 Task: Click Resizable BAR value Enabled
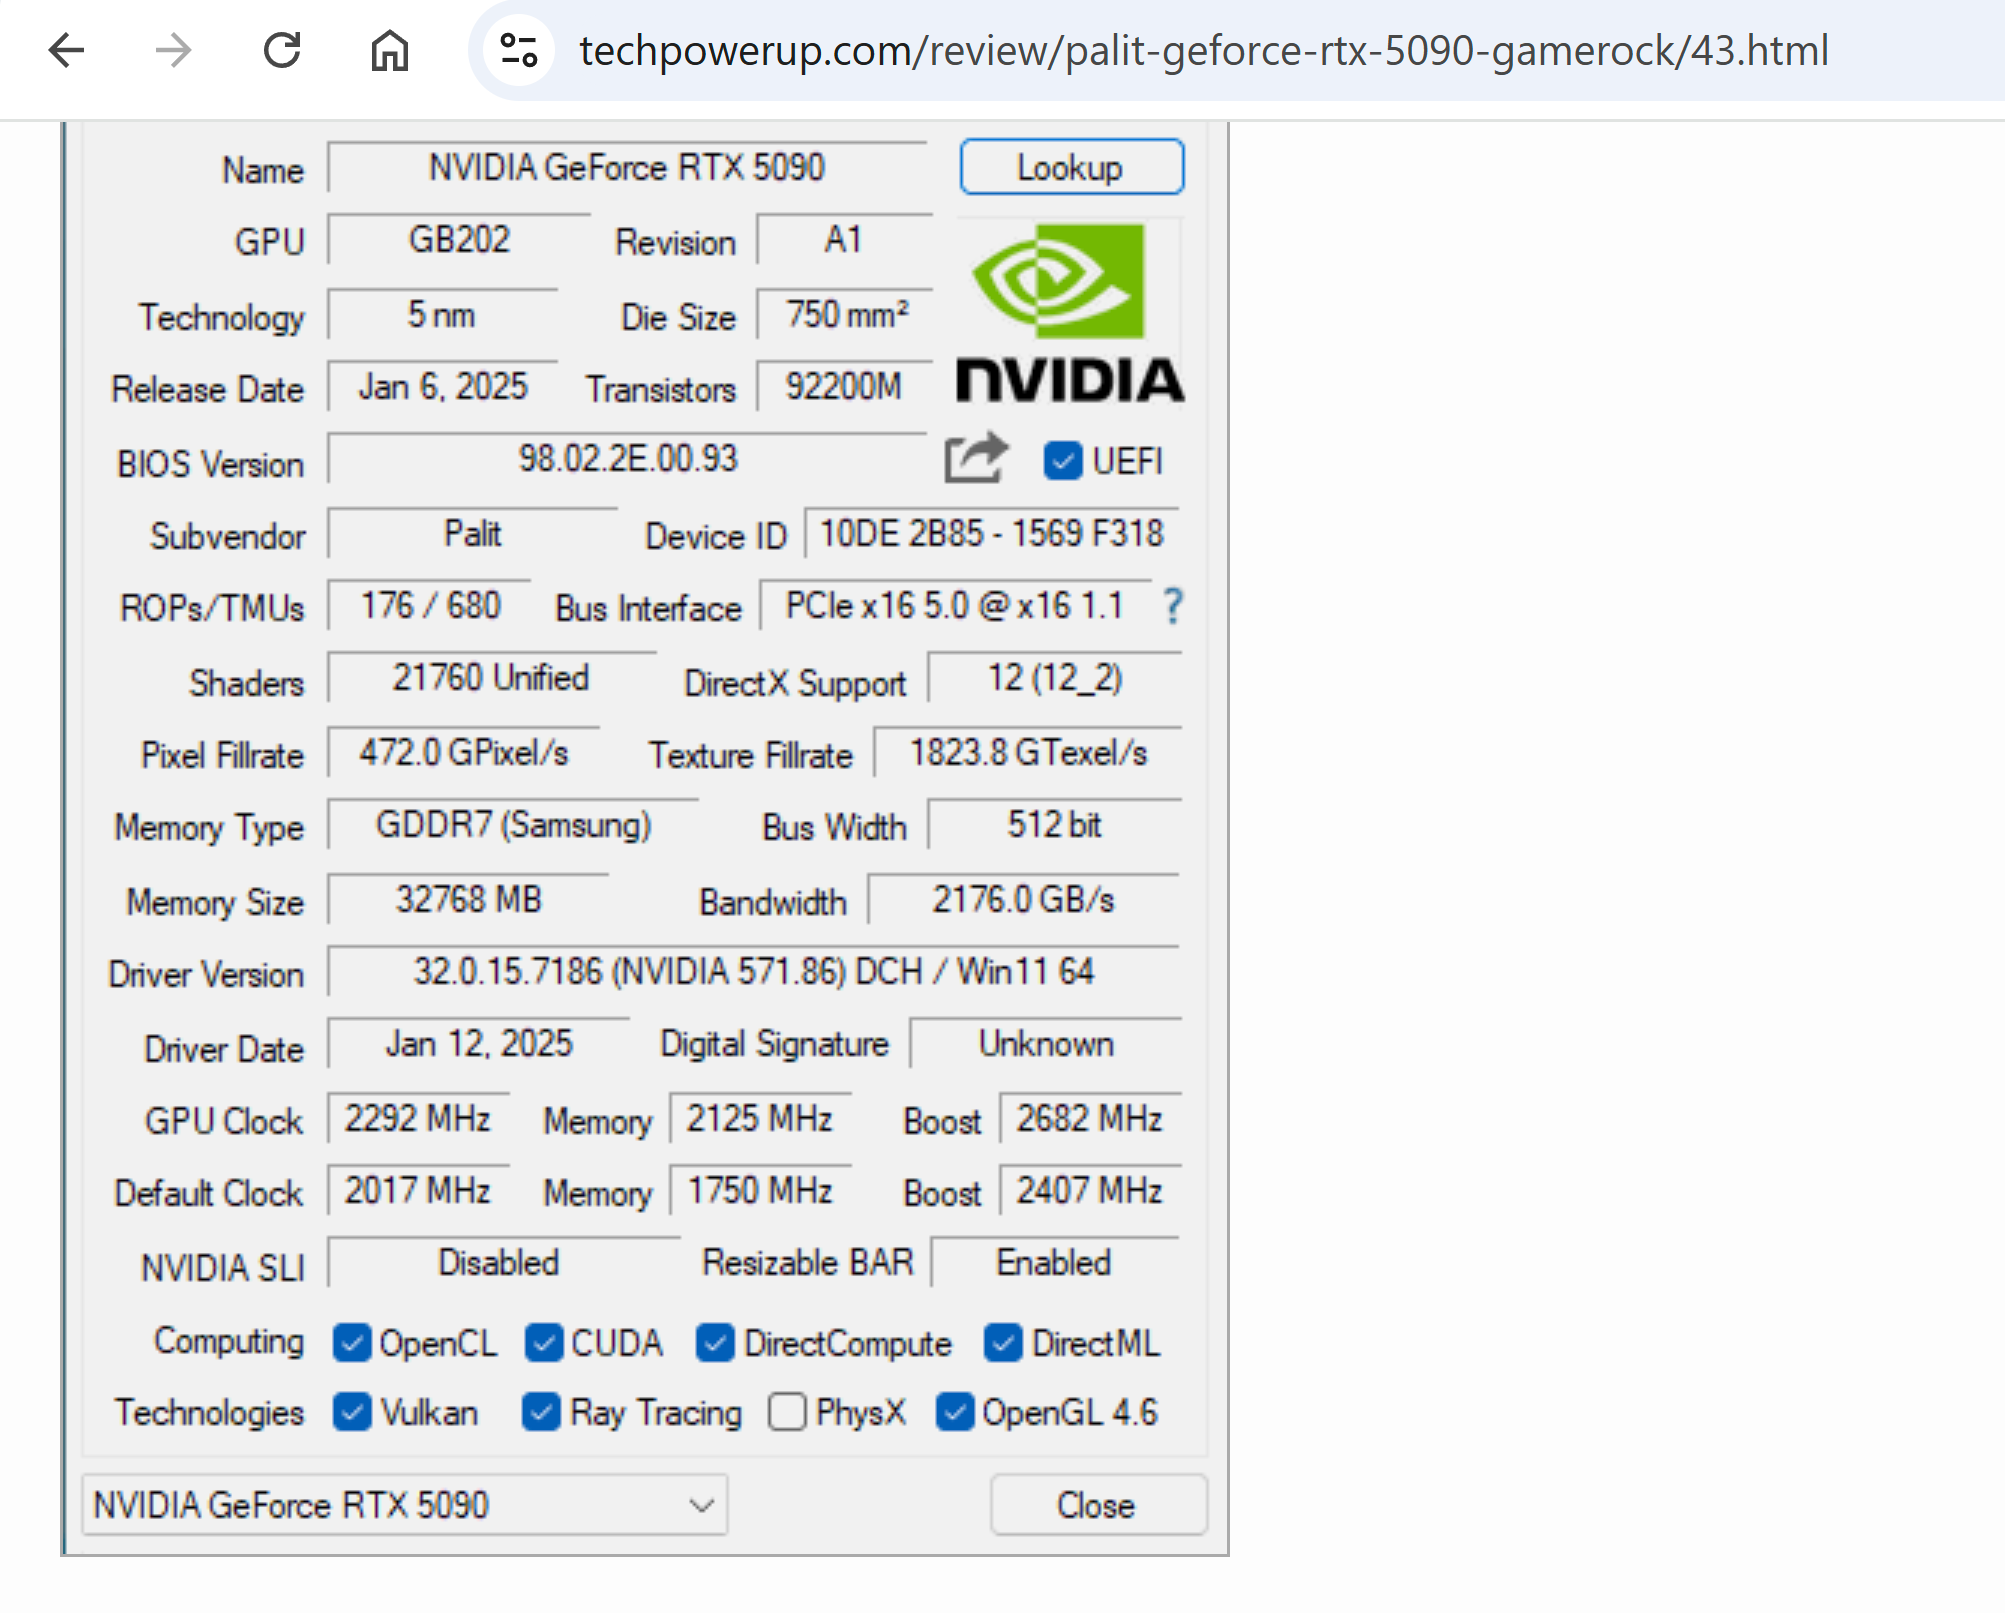click(x=1054, y=1262)
